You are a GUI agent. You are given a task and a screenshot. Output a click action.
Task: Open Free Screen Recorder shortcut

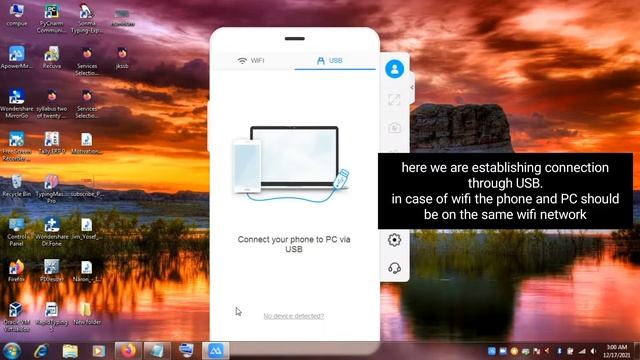tap(17, 146)
